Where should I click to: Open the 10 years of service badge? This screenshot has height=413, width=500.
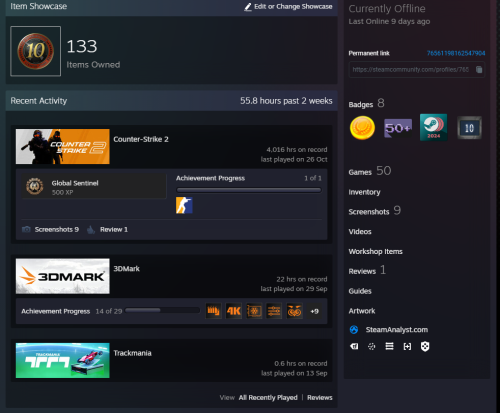pos(469,128)
